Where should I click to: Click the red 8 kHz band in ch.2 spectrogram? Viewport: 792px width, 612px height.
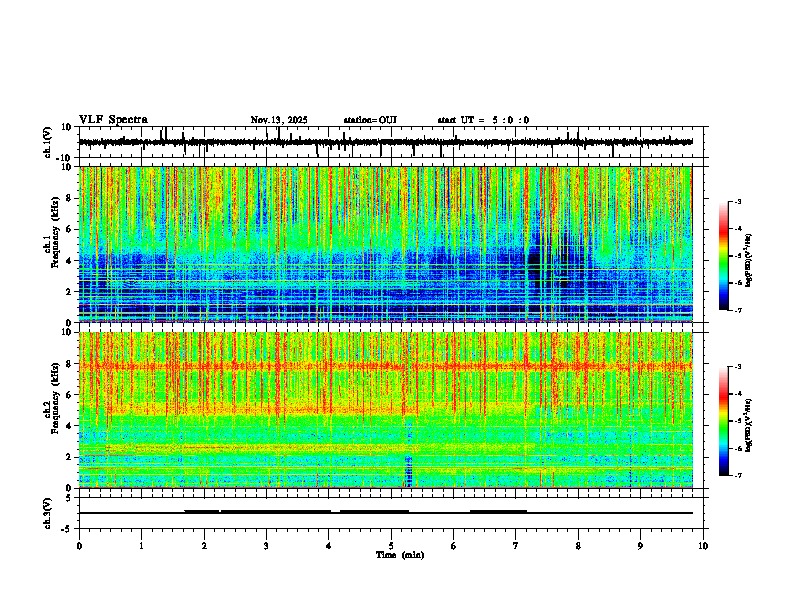pyautogui.click(x=385, y=367)
